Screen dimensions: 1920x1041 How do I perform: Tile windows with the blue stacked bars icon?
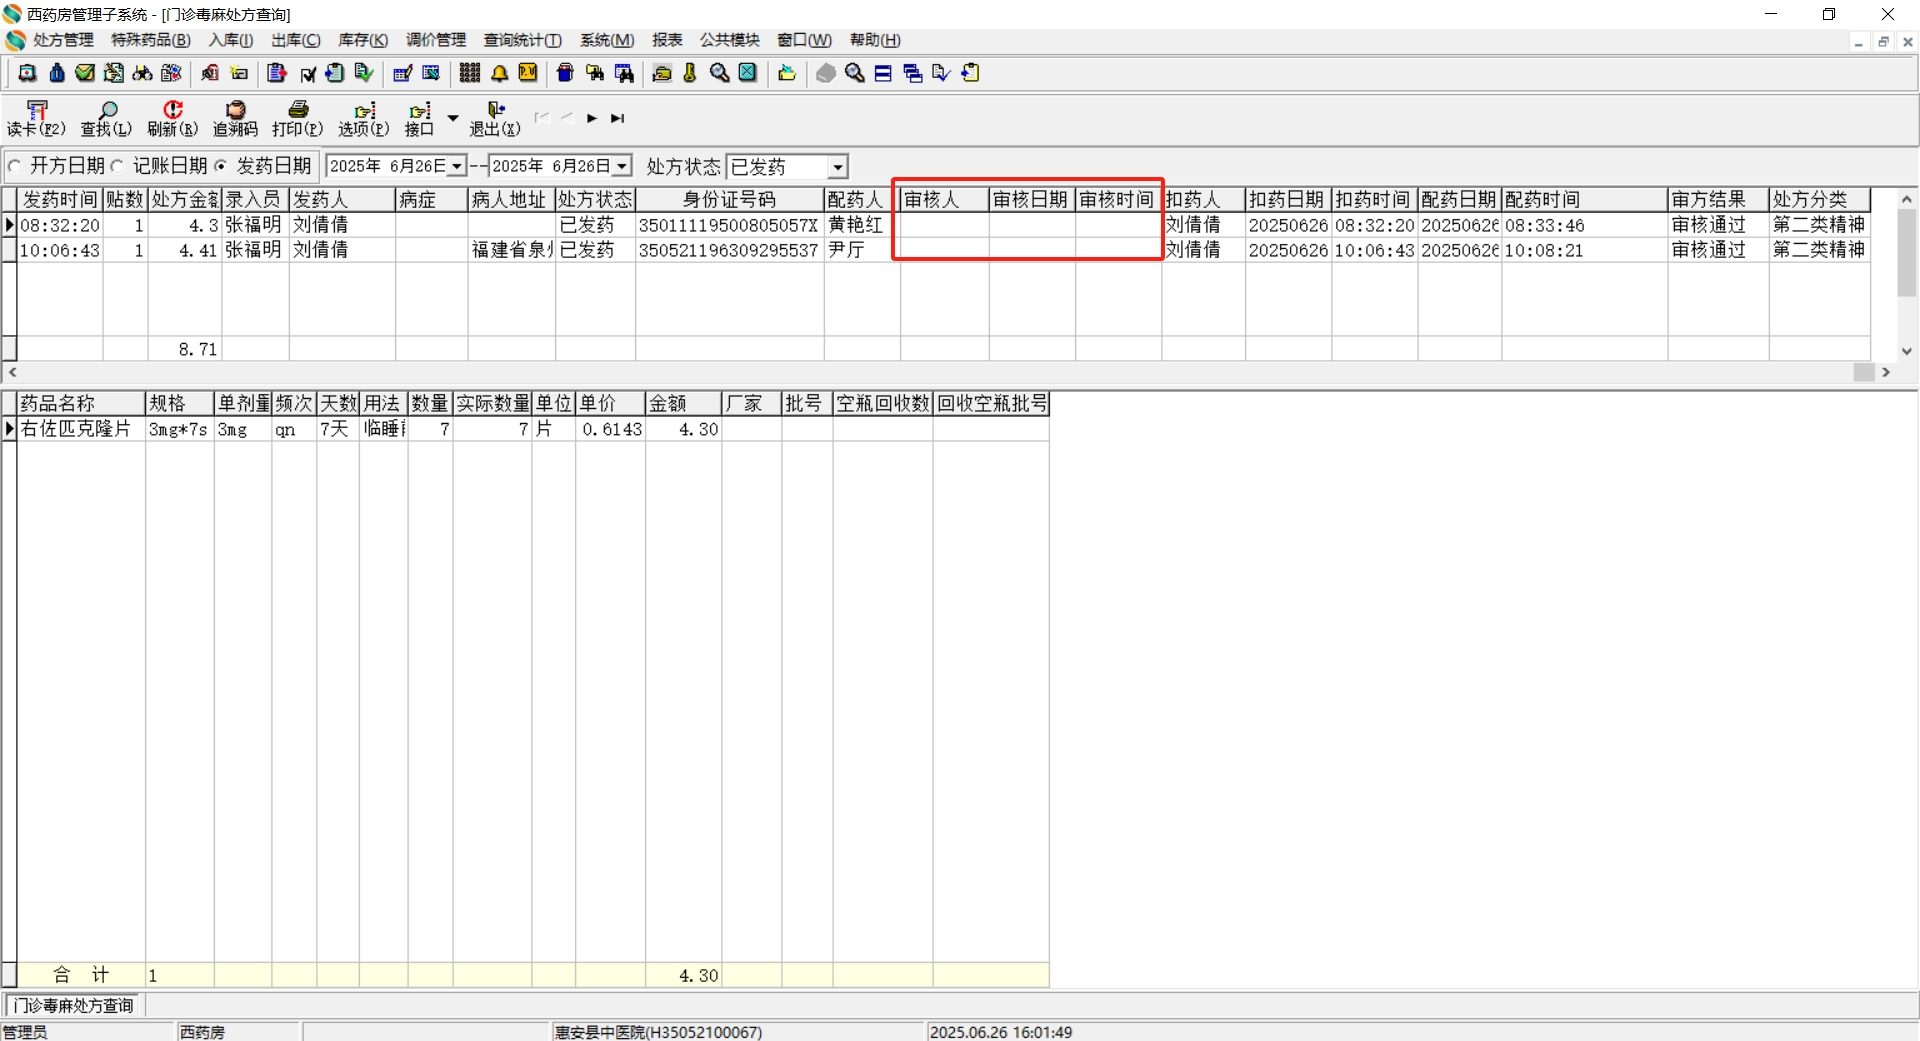pos(883,73)
